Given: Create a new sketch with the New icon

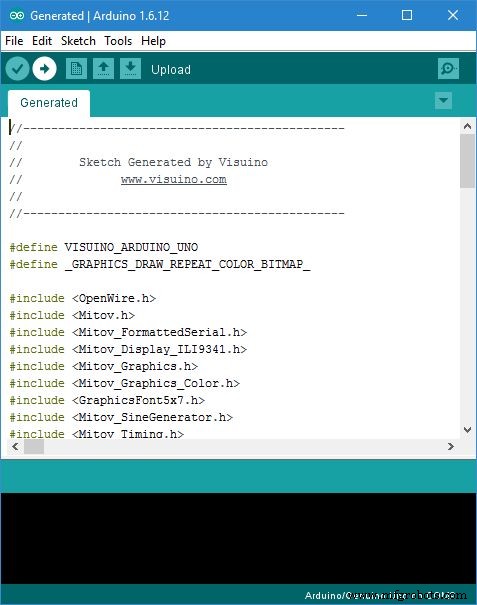Looking at the screenshot, I should point(76,69).
